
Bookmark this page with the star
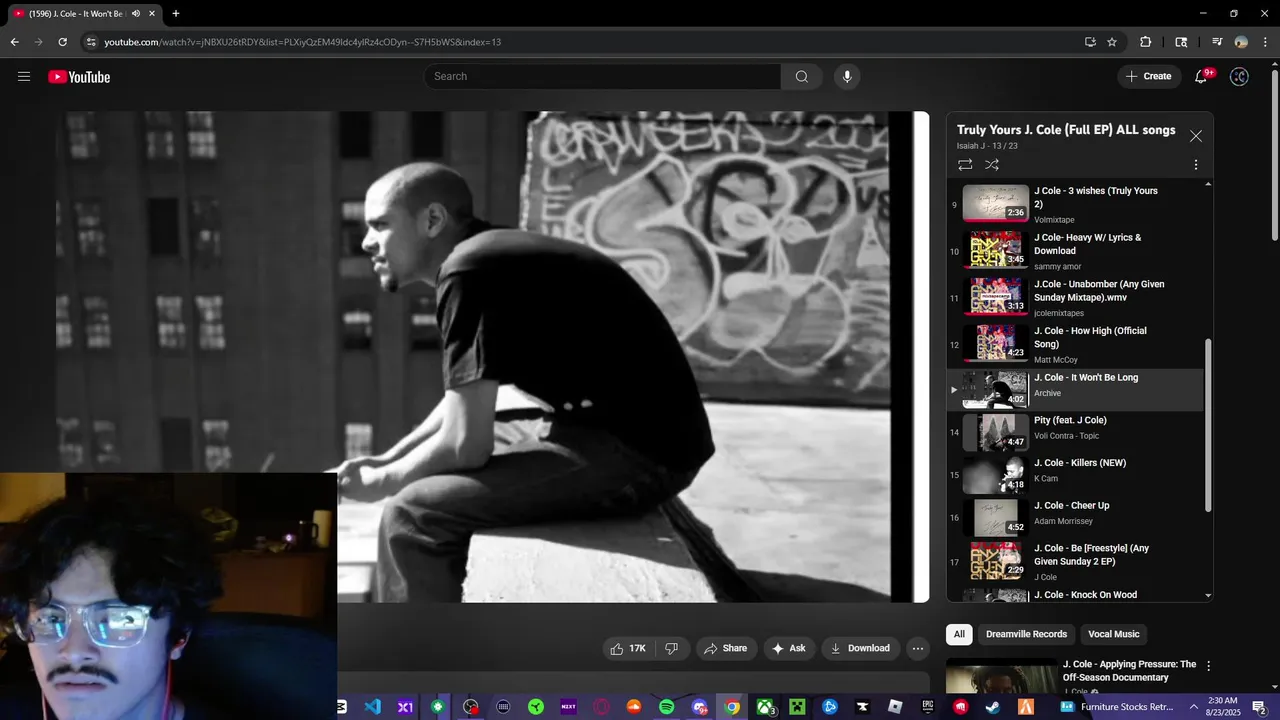[x=1112, y=42]
